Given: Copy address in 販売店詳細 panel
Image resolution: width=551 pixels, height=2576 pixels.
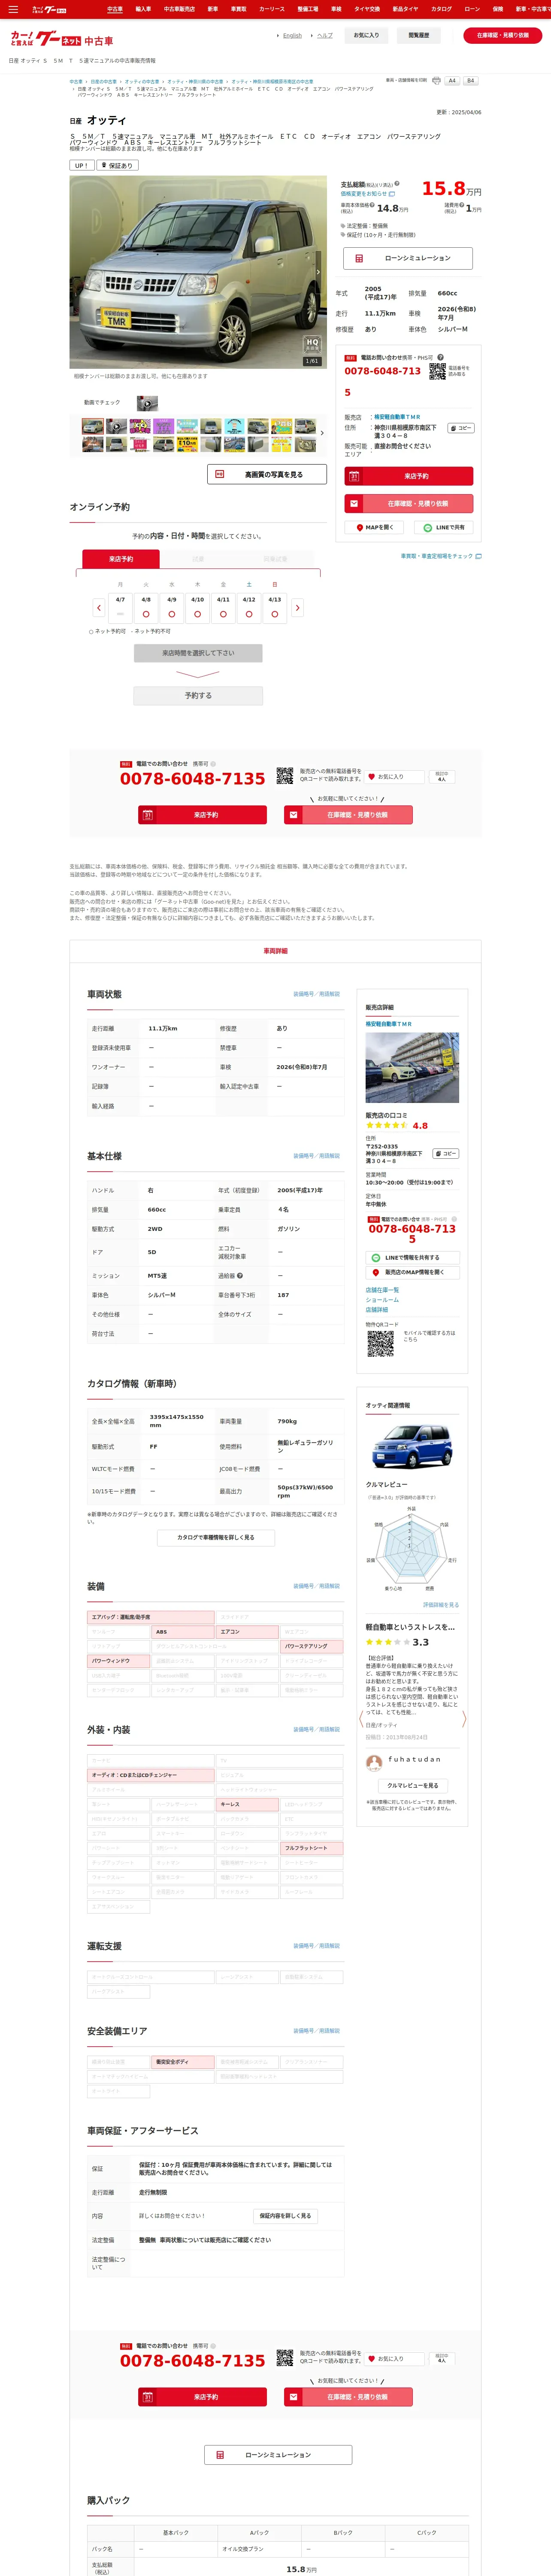Looking at the screenshot, I should (x=445, y=1153).
